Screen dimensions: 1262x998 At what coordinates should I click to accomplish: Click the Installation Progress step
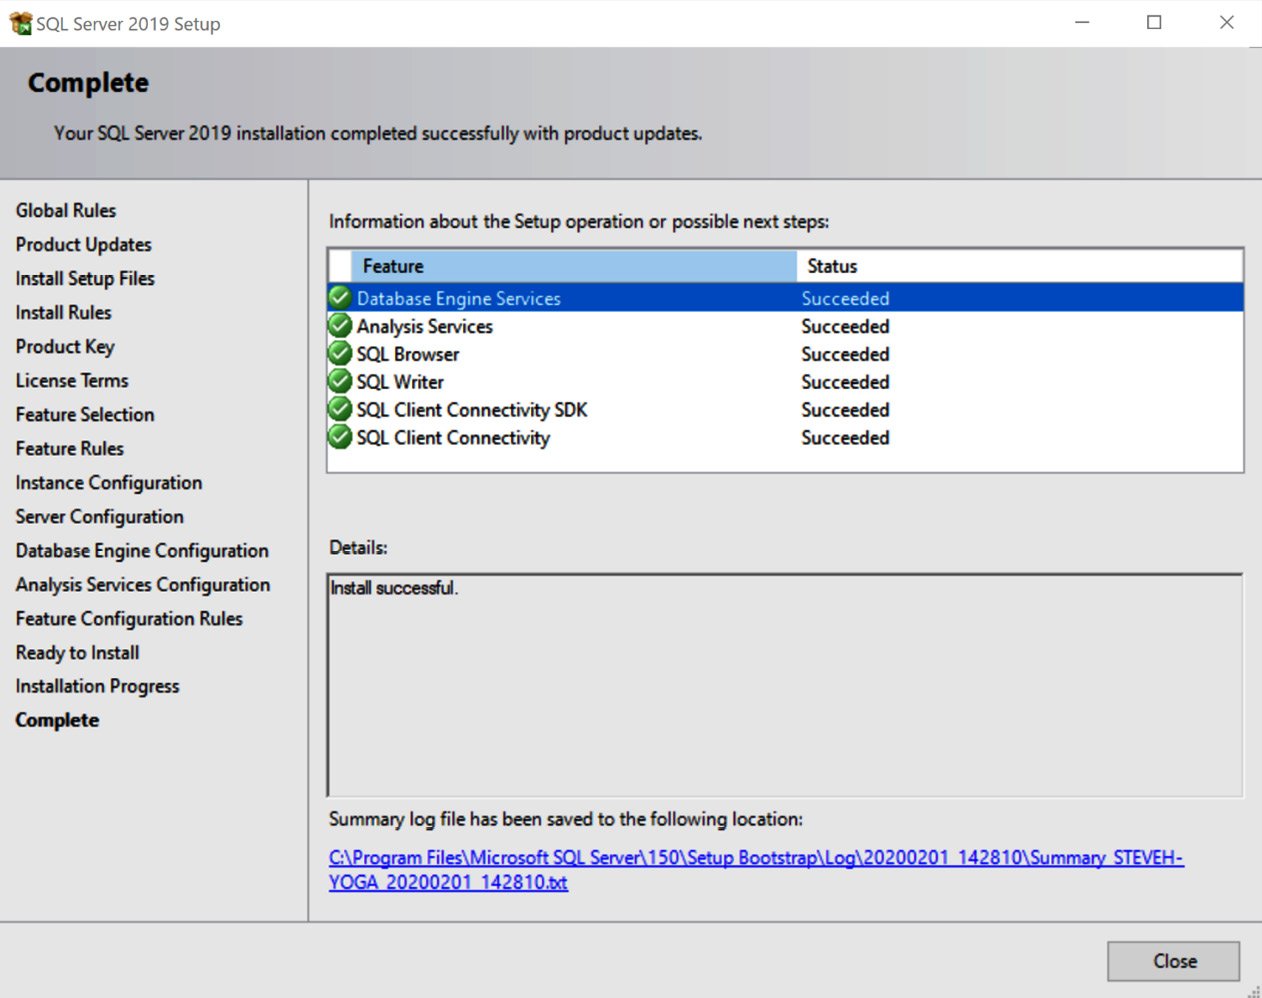(x=97, y=686)
